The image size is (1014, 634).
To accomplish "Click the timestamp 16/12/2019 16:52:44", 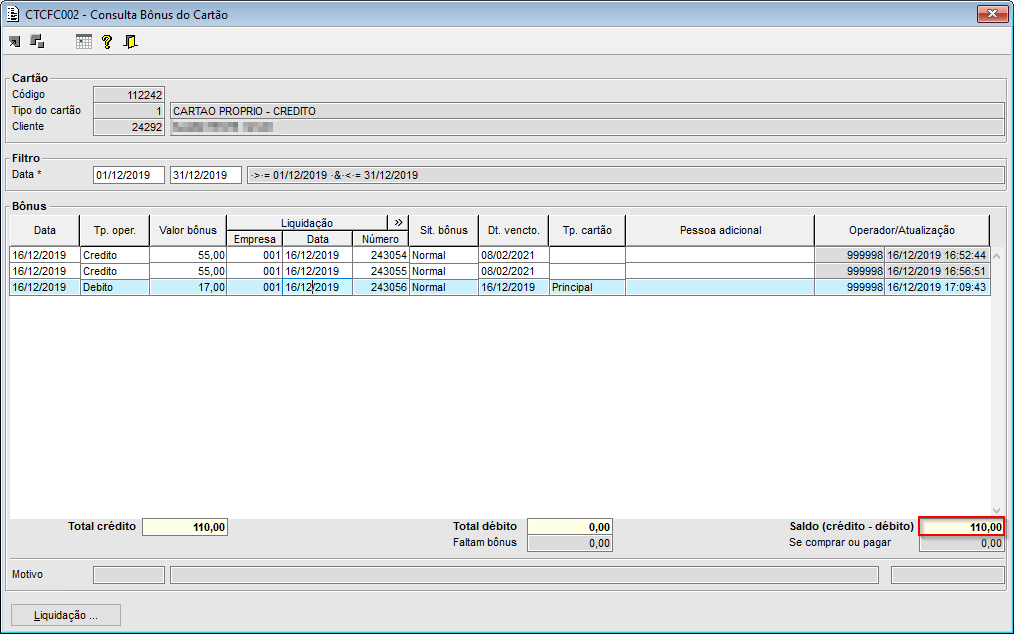I will pyautogui.click(x=936, y=255).
